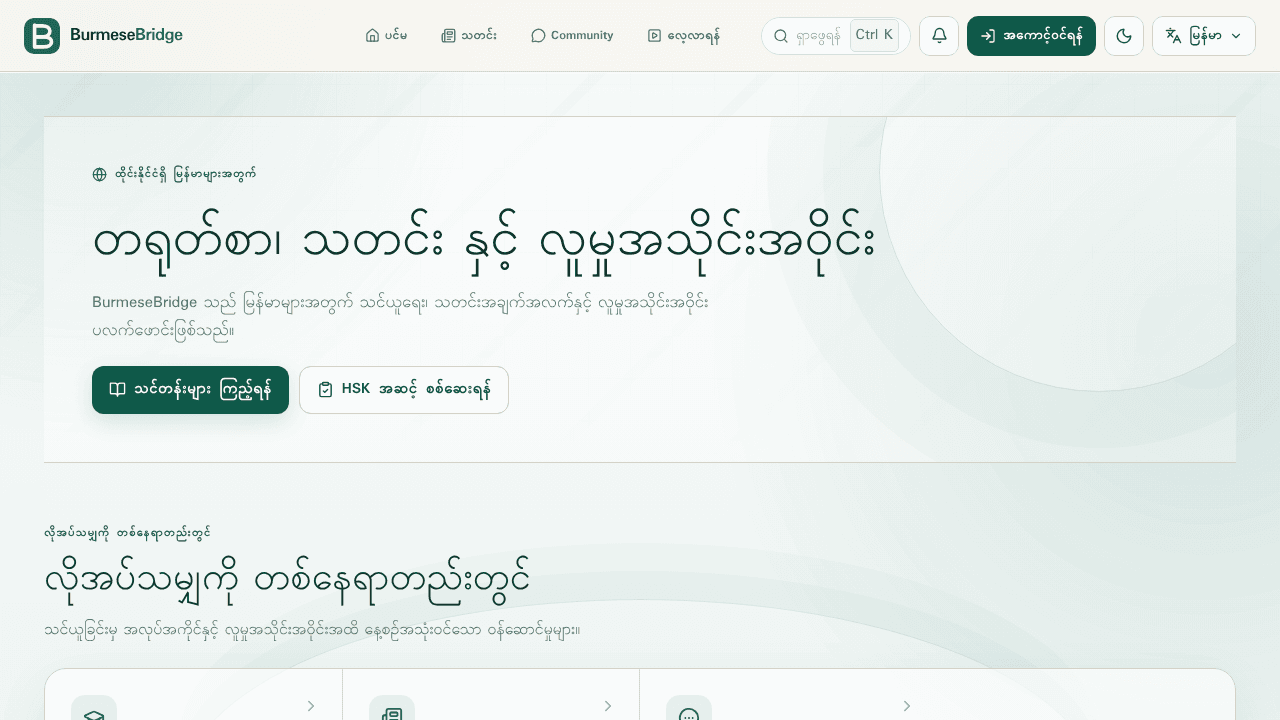
Task: Click the သင်တန်းများ ကြည့်ရန် courses button
Action: pos(190,390)
